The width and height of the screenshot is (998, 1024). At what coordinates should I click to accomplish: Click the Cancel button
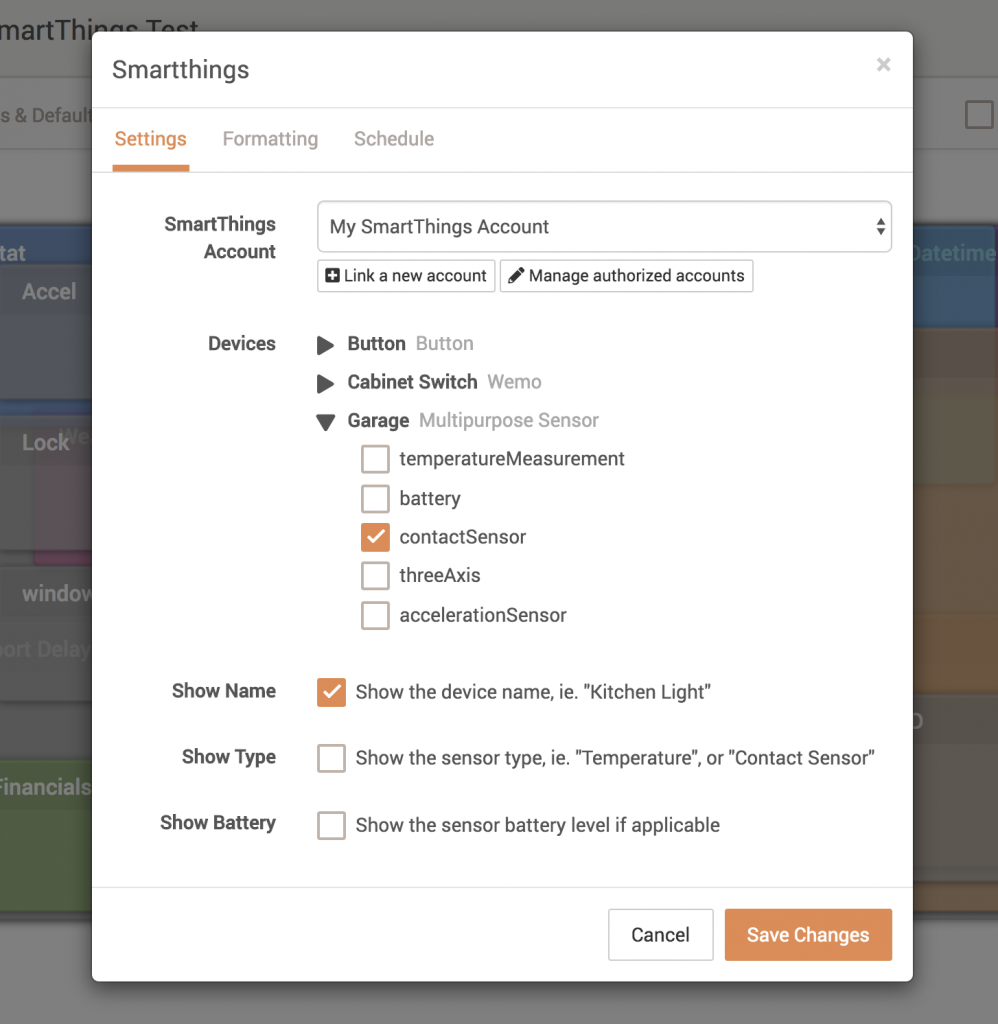pos(660,935)
